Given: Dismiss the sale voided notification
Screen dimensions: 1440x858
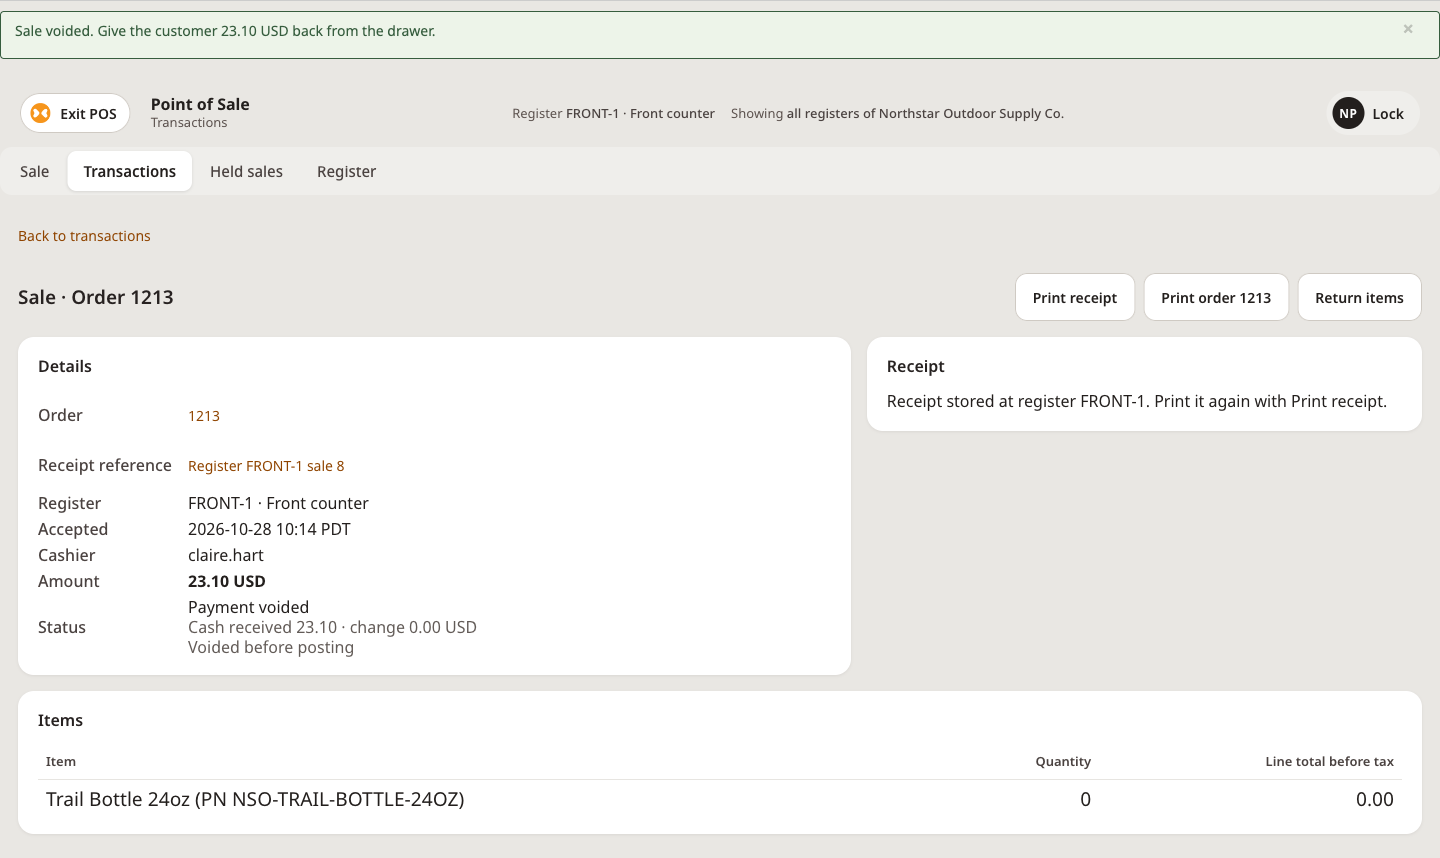Looking at the screenshot, I should pyautogui.click(x=1408, y=29).
